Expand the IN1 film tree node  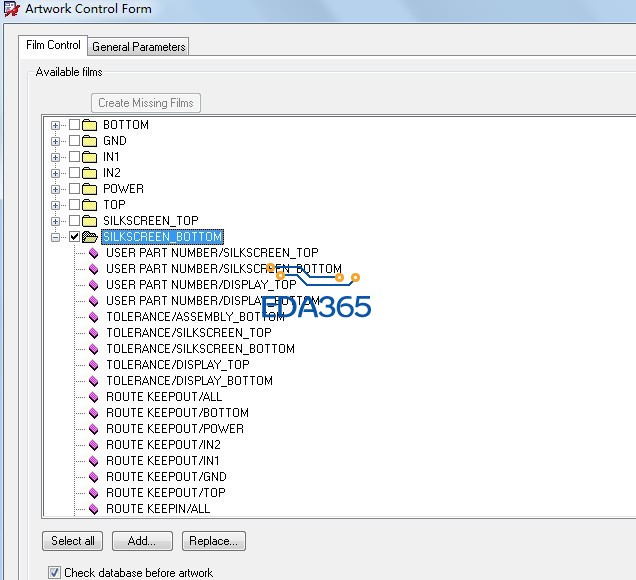tap(56, 157)
